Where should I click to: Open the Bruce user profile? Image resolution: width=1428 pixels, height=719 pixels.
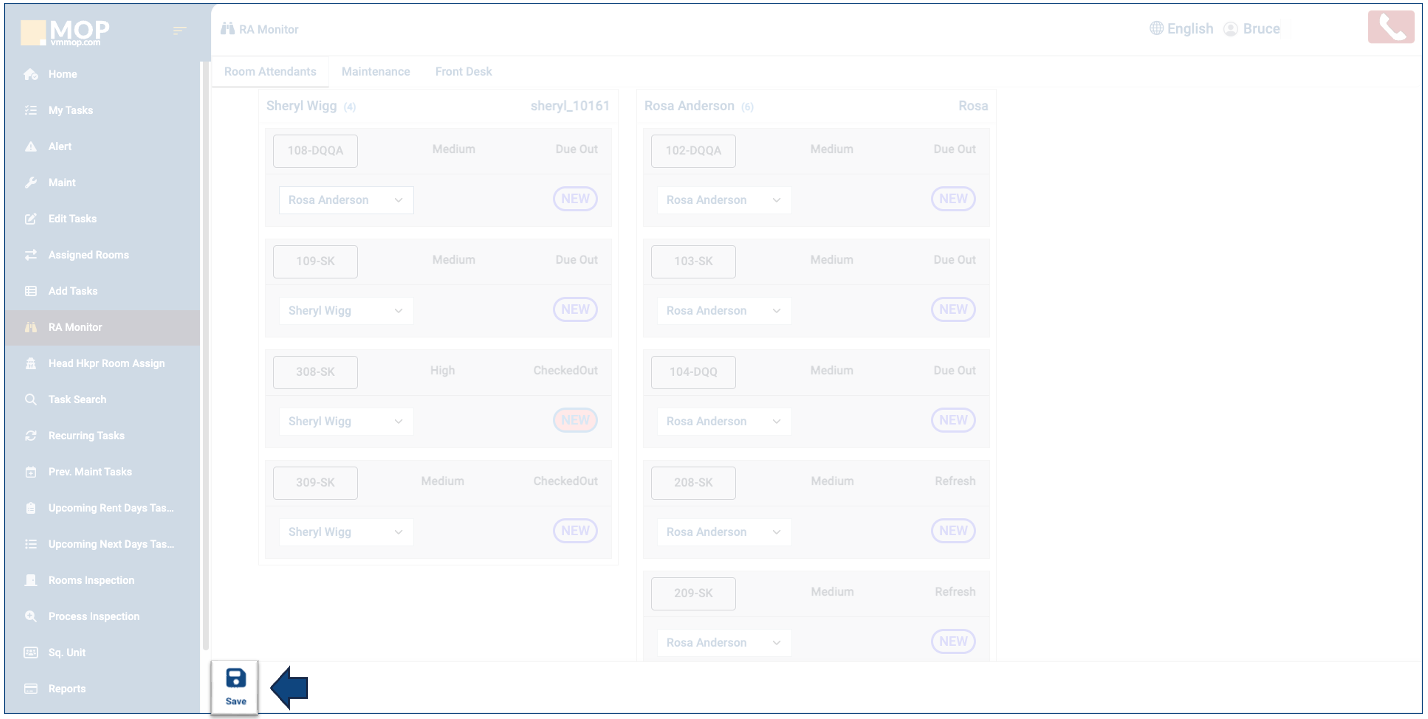1251,29
